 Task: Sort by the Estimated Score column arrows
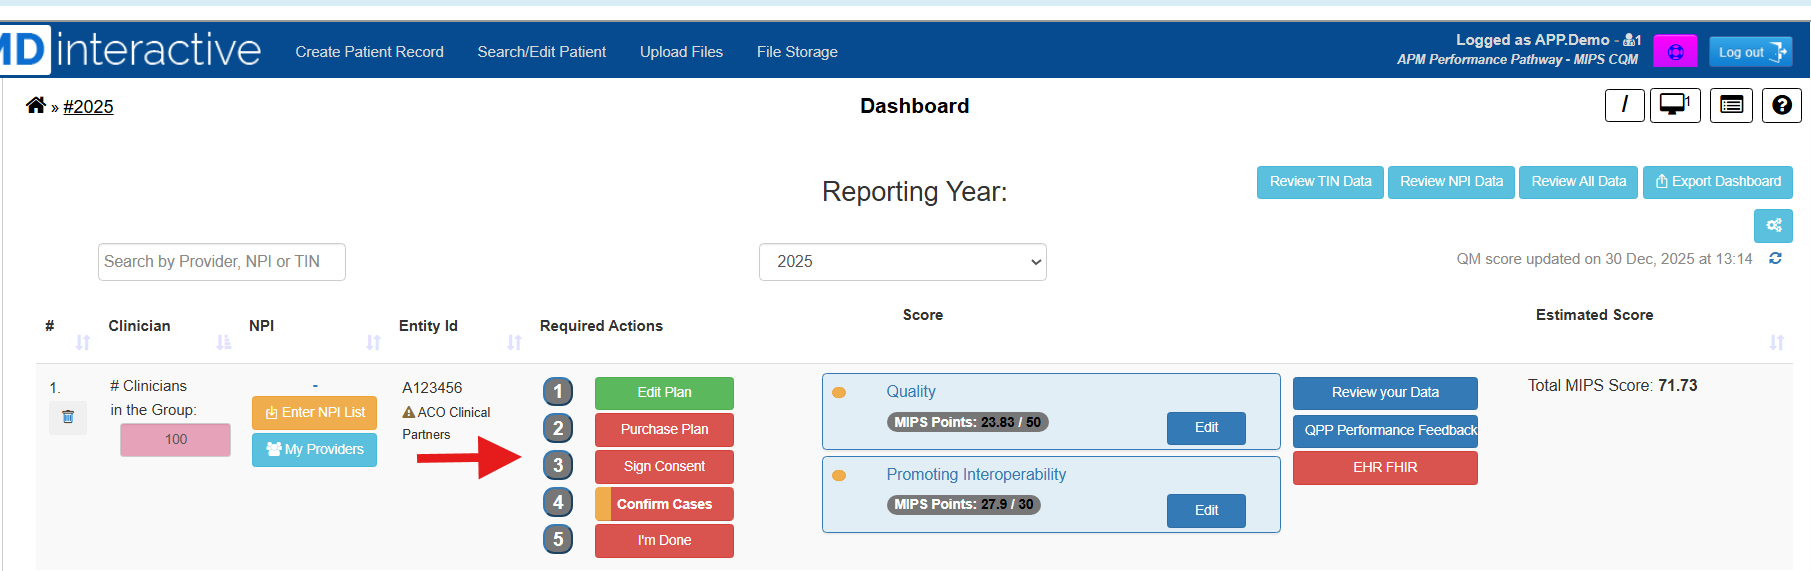(1776, 343)
